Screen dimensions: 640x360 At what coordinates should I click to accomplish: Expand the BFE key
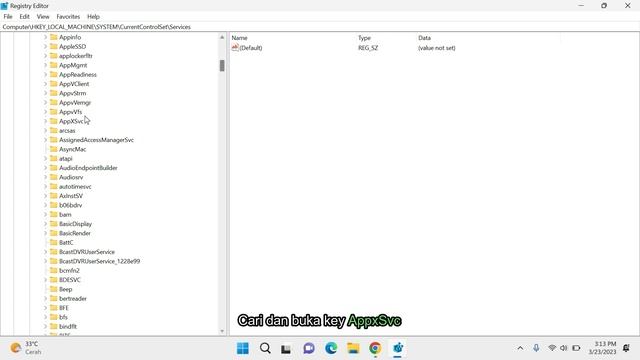click(45, 308)
